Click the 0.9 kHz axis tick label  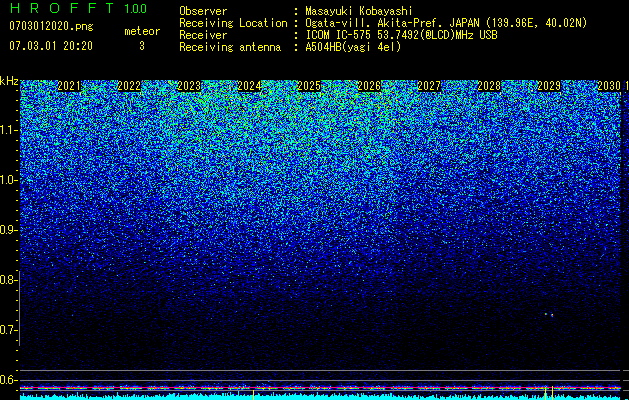tap(7, 230)
